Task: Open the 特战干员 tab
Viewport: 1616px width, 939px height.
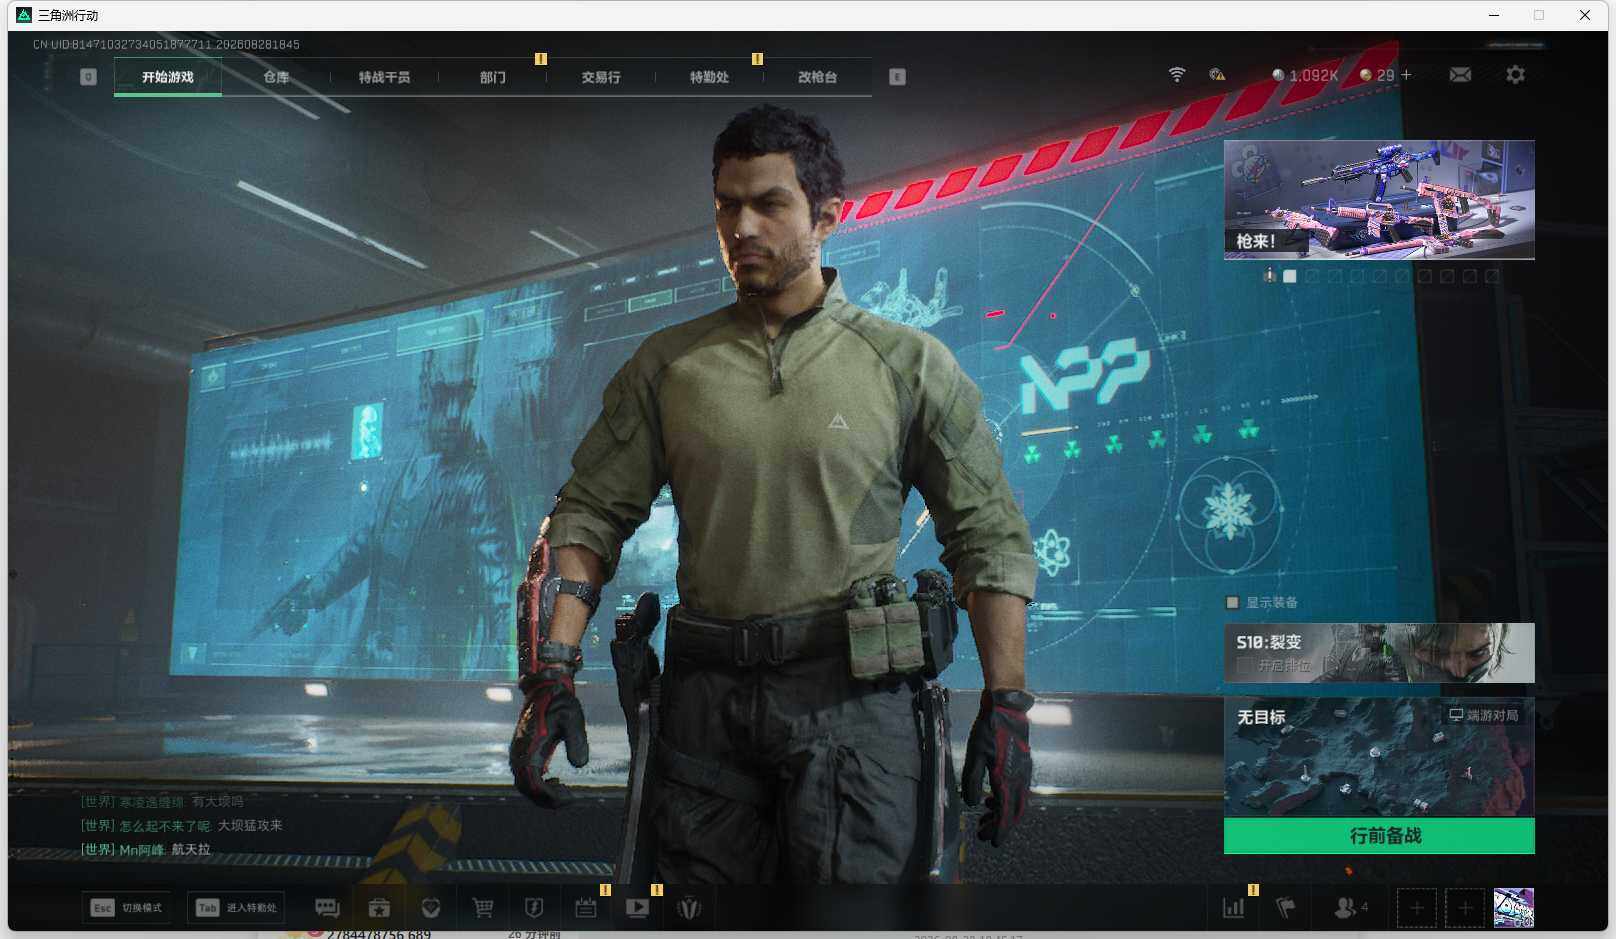Action: pos(384,77)
